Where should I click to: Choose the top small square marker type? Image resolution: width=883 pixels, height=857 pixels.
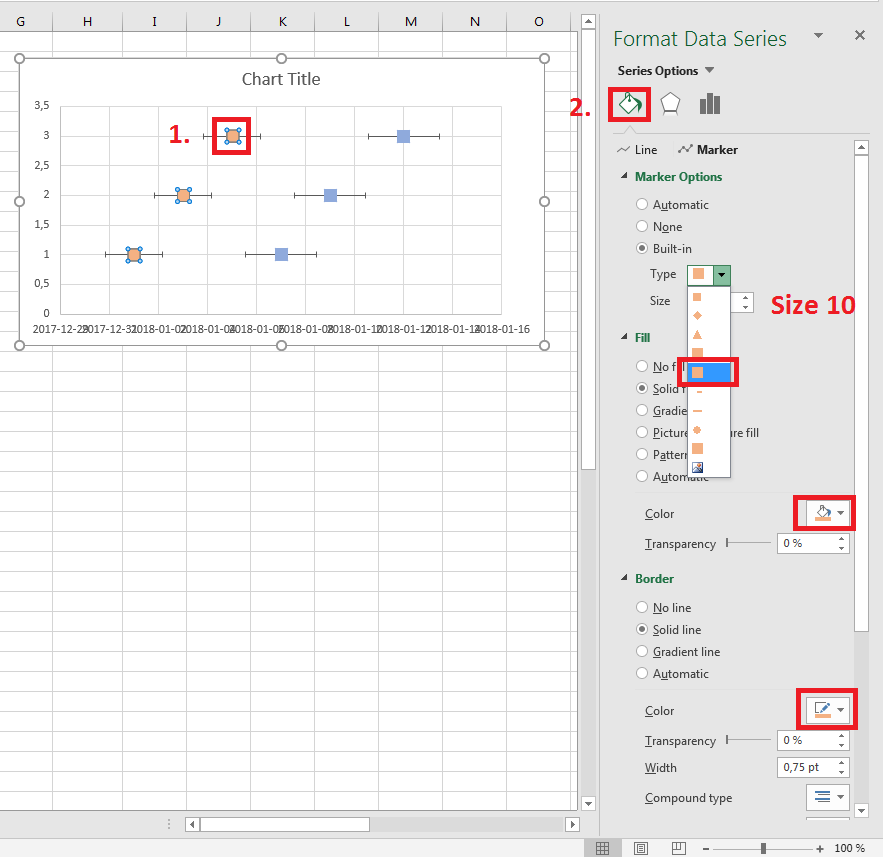pos(697,297)
